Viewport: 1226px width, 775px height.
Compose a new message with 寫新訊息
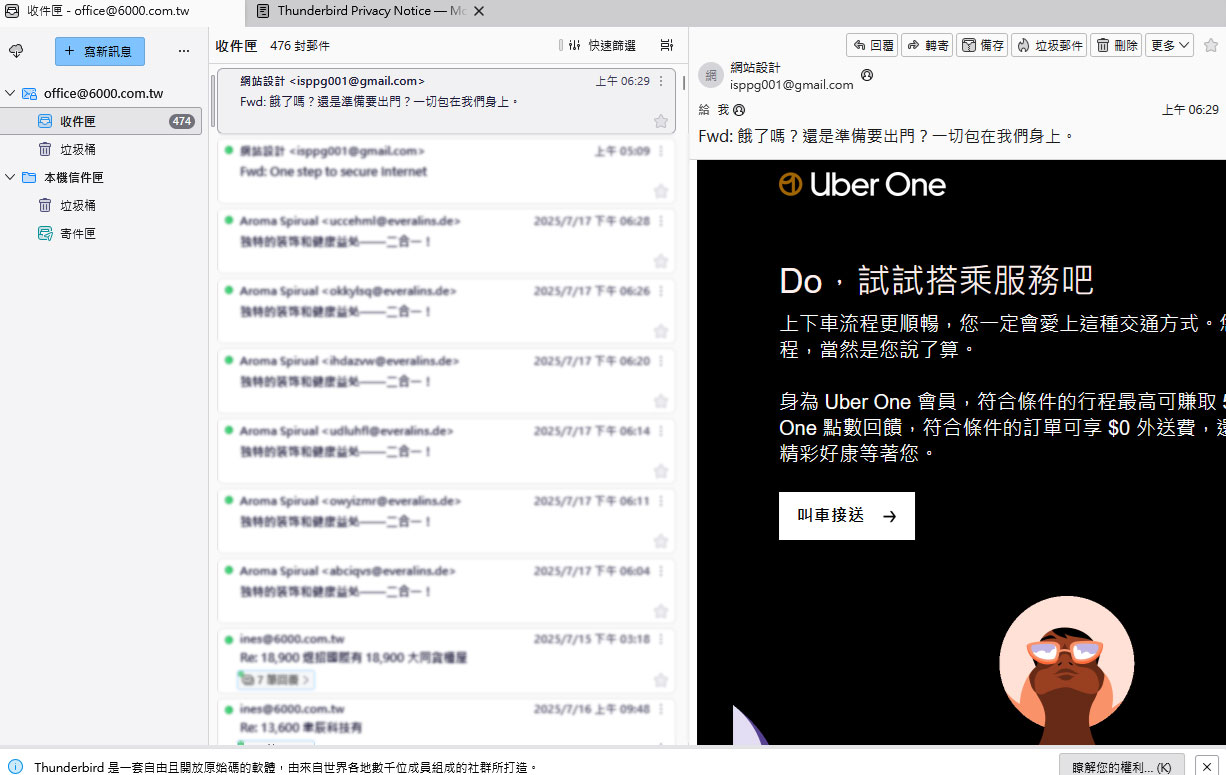100,51
